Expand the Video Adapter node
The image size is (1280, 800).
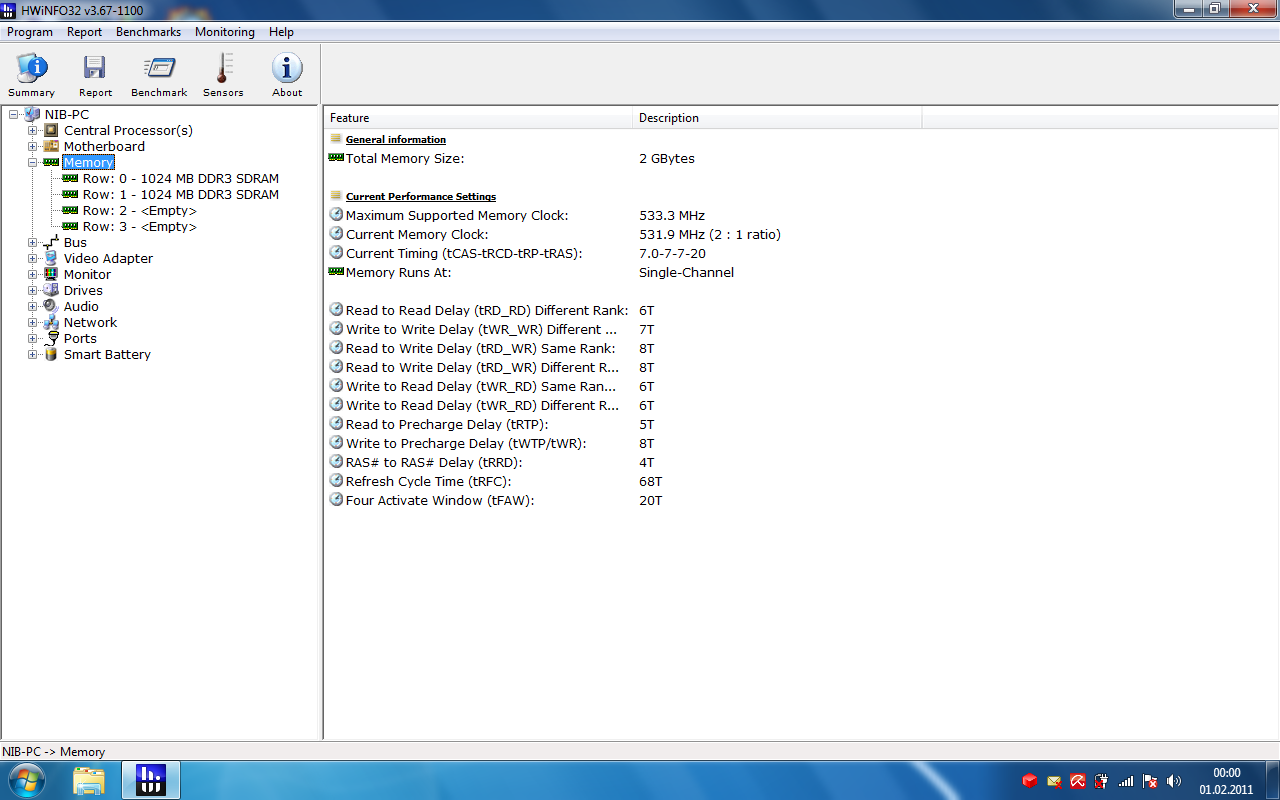click(33, 259)
